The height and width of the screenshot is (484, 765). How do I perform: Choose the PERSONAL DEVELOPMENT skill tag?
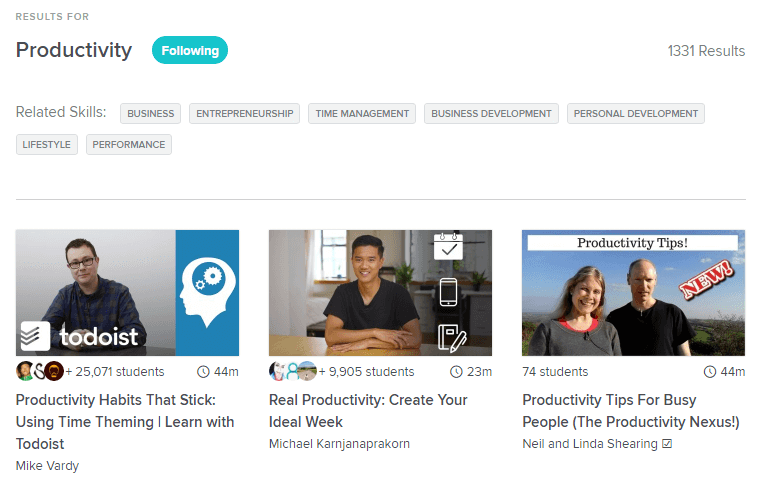point(636,113)
